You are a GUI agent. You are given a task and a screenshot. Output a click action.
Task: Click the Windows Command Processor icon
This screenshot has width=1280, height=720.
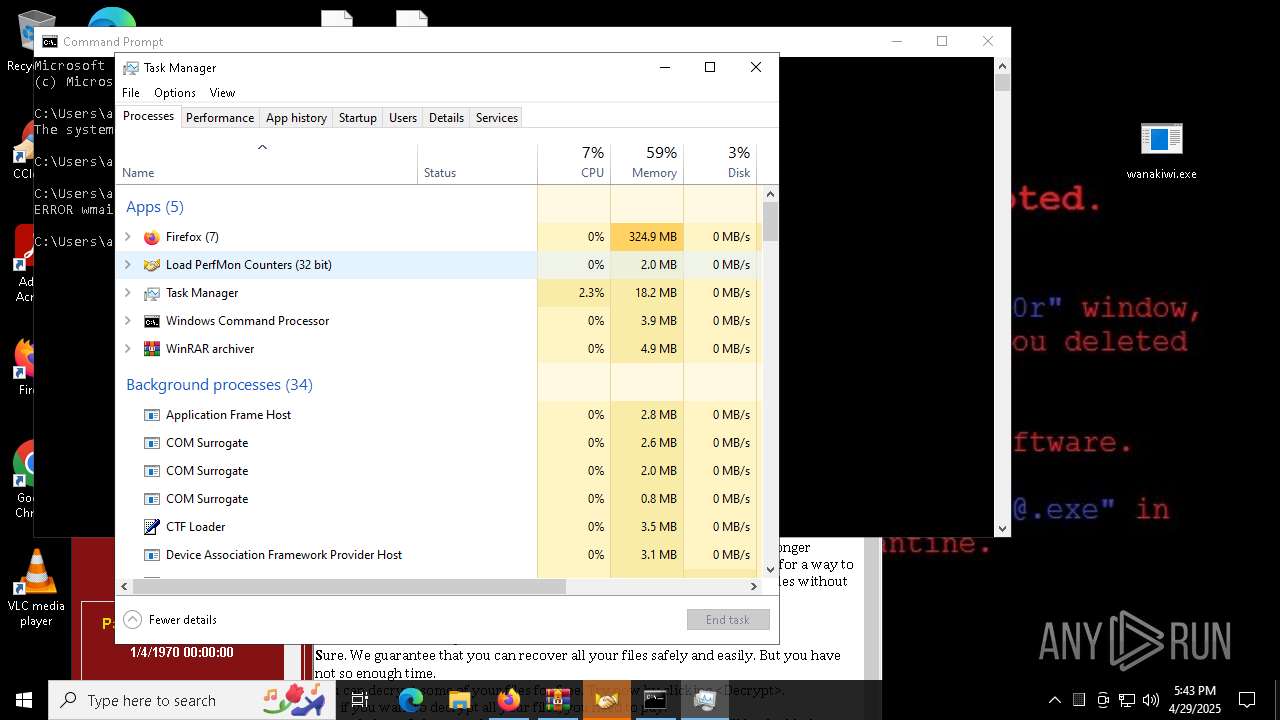coord(151,321)
